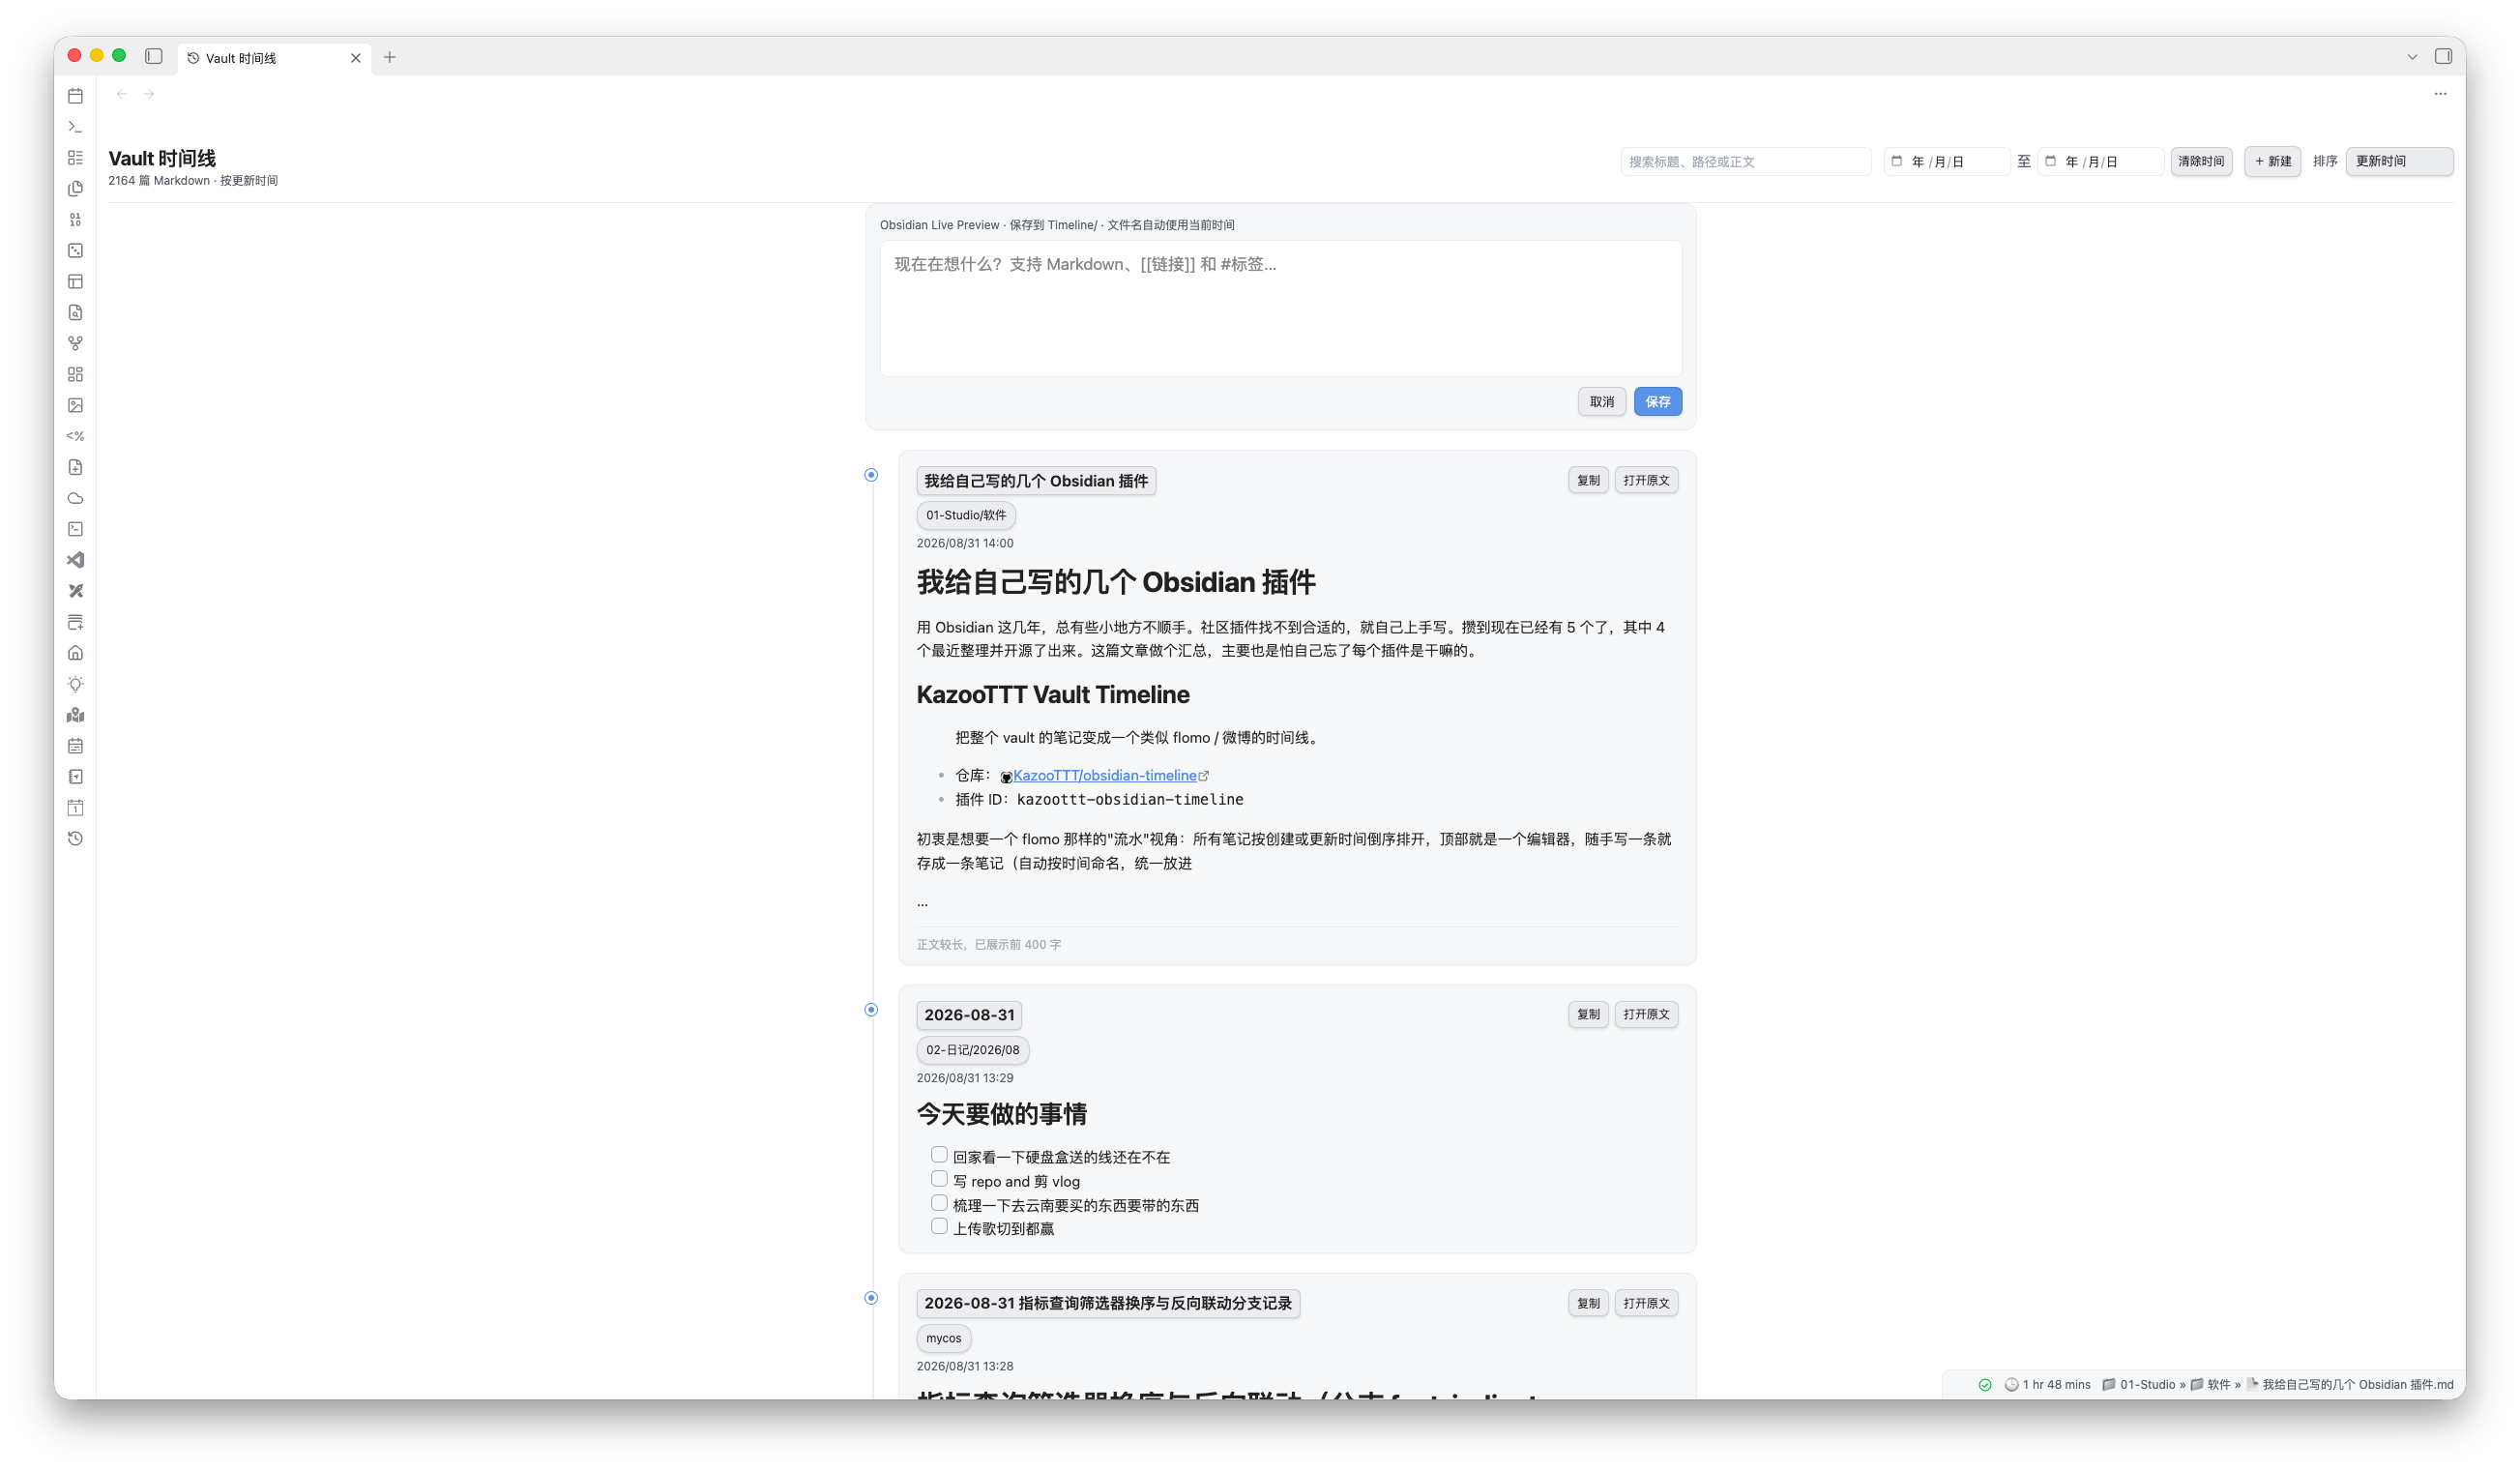2520x1471 pixels.
Task: Click the calendar day-1 icon
Action: pyautogui.click(x=75, y=809)
